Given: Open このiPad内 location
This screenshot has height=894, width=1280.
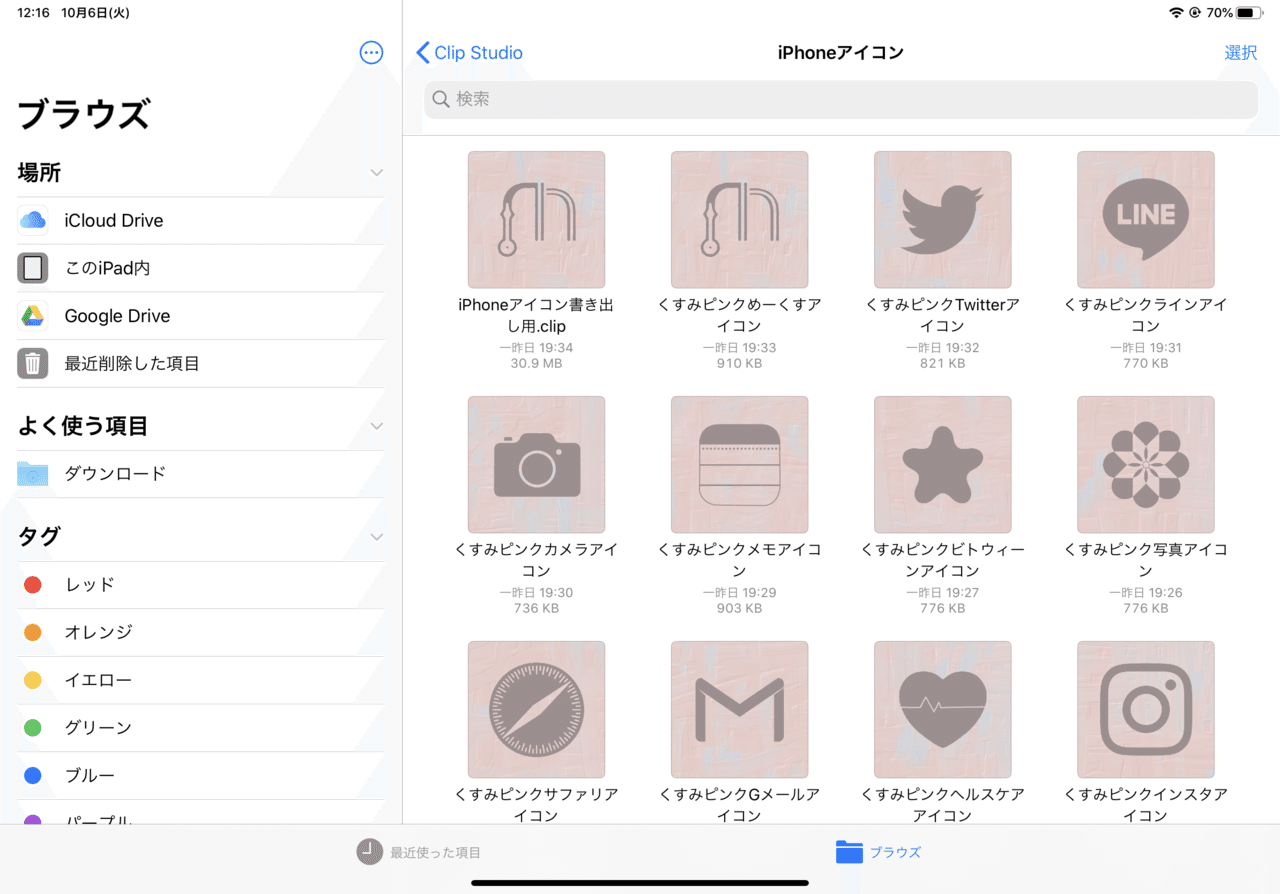Looking at the screenshot, I should tap(200, 268).
